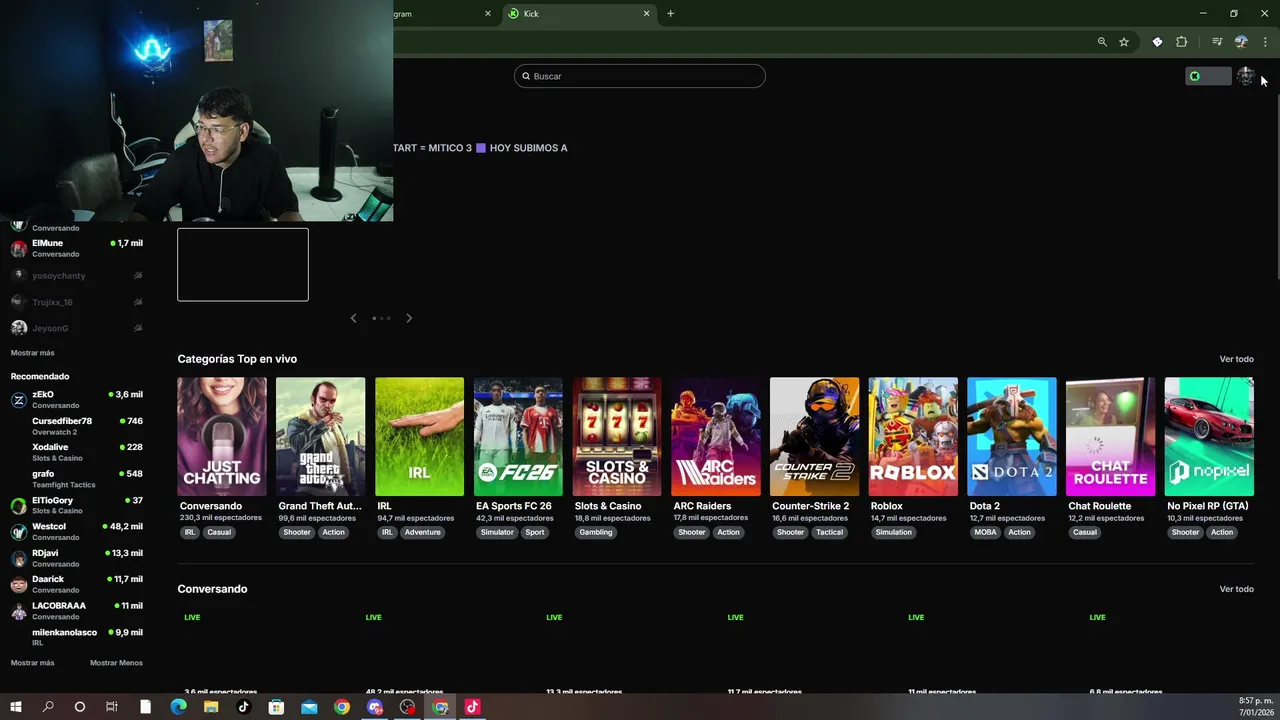Open Daarick channel in sidebar
The height and width of the screenshot is (720, 1280).
tap(77, 584)
